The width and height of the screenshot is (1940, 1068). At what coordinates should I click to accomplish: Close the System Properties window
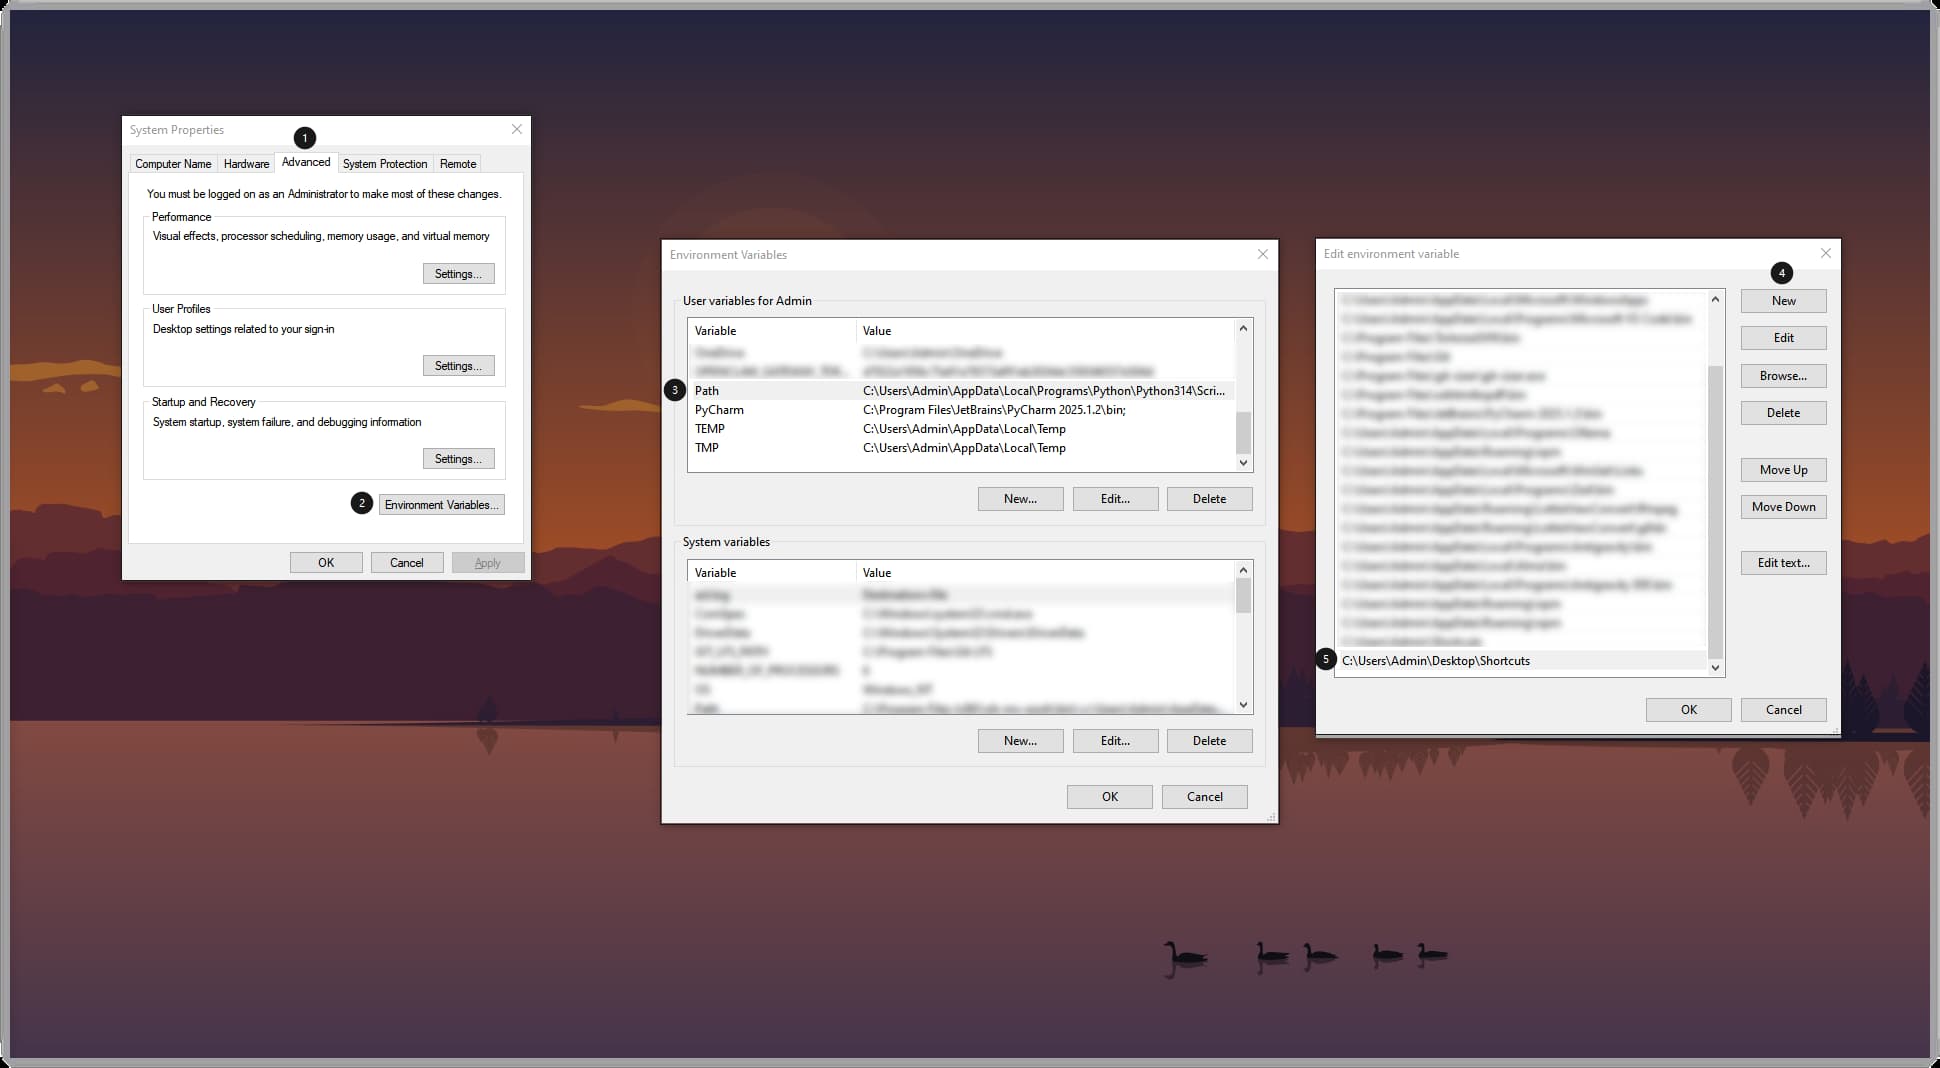(516, 129)
